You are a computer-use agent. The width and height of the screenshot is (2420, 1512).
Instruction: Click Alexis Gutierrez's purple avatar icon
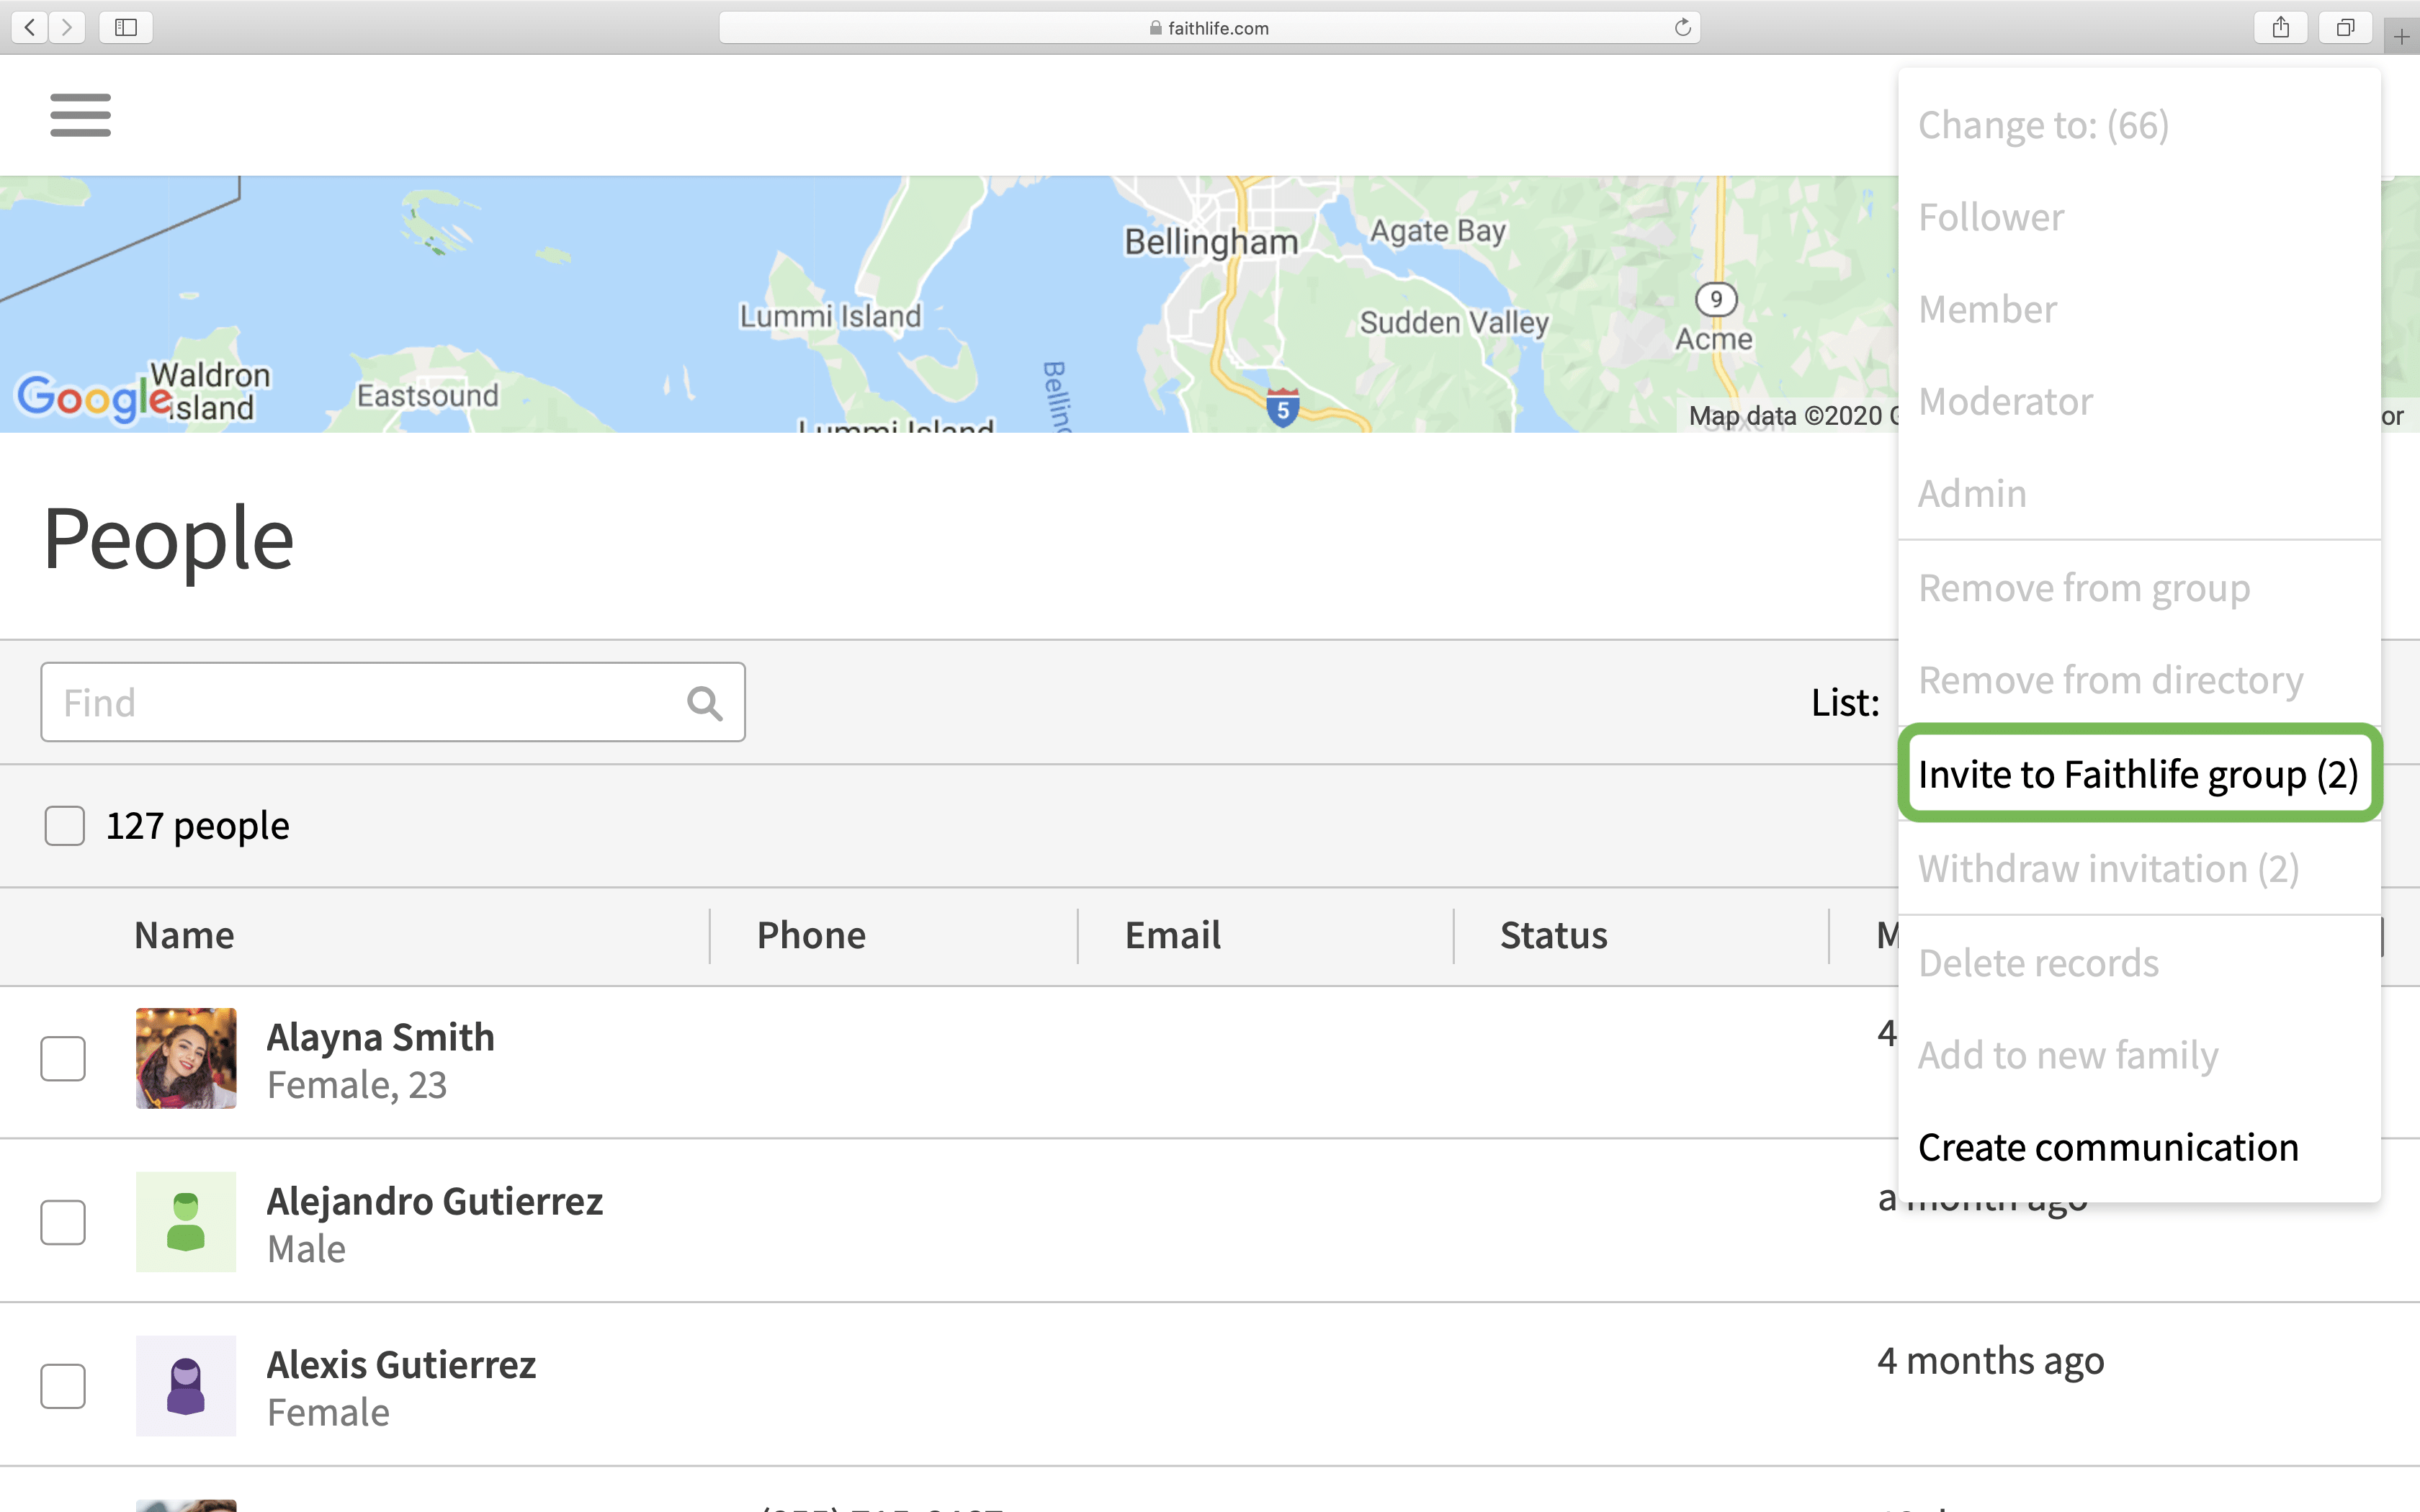186,1386
